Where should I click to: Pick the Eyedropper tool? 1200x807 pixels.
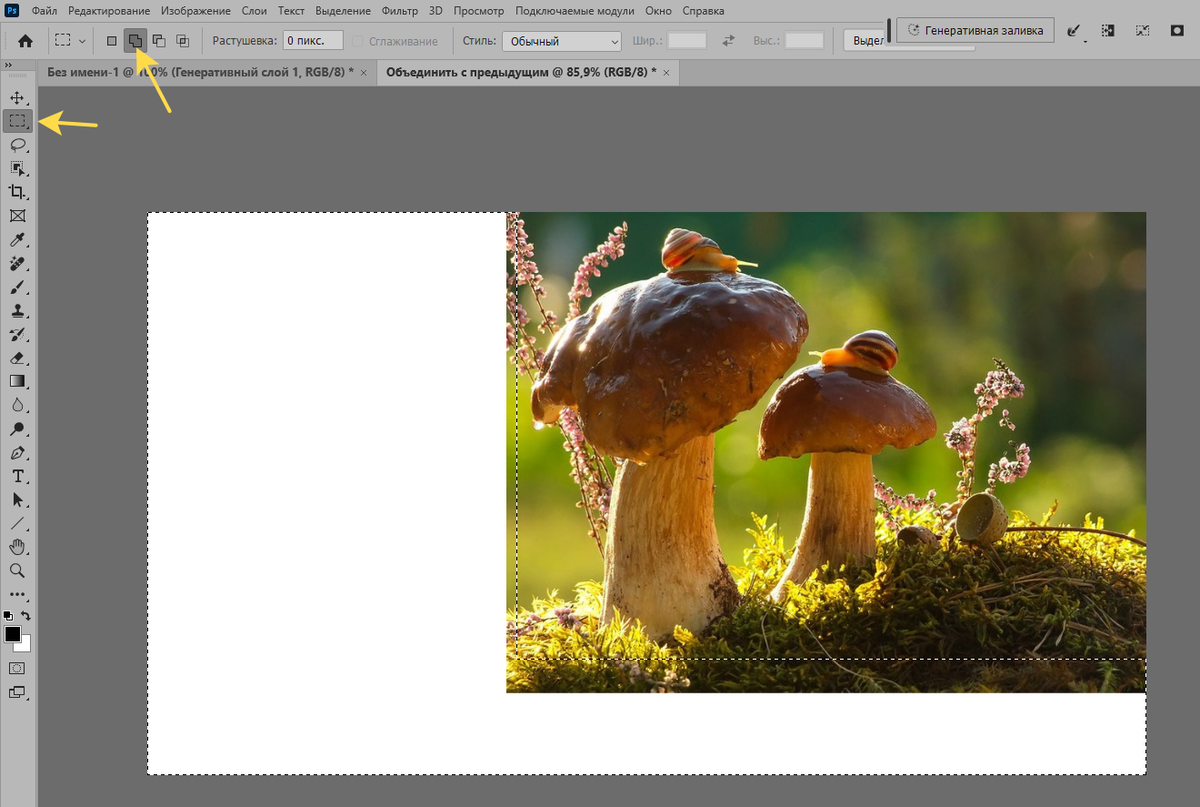[17, 240]
